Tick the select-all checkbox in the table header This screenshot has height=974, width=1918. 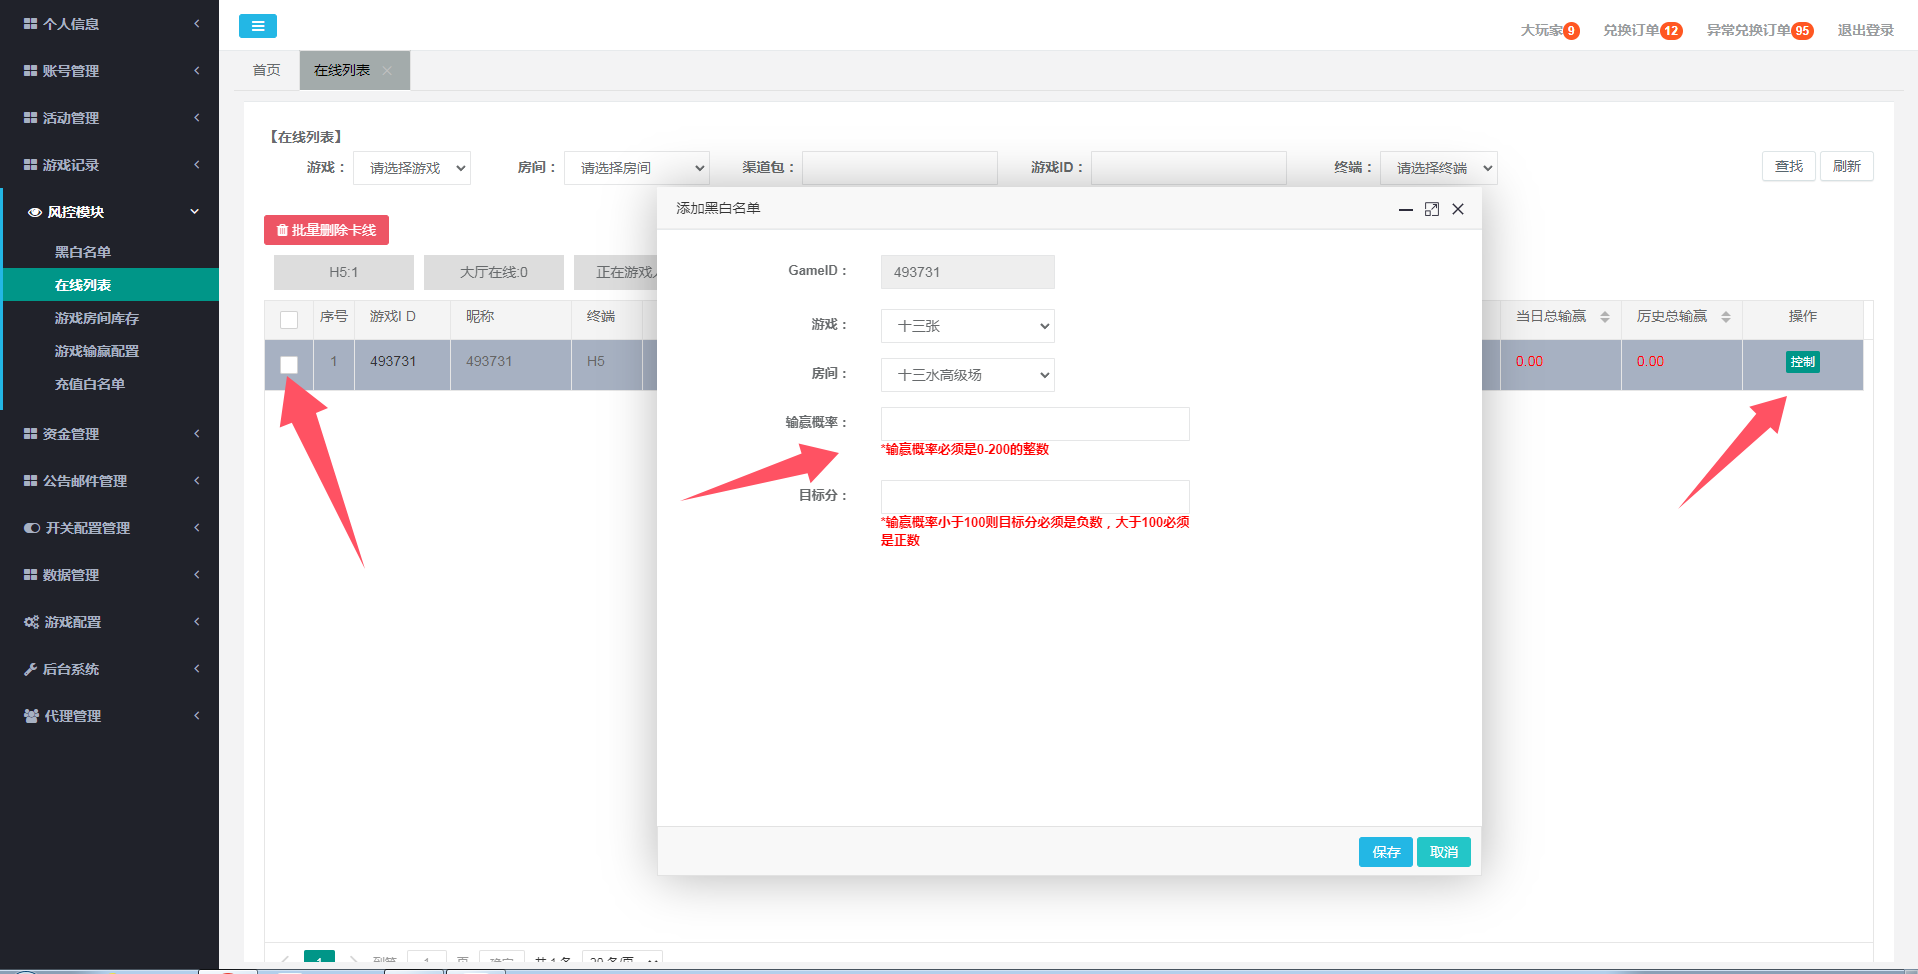coord(289,320)
